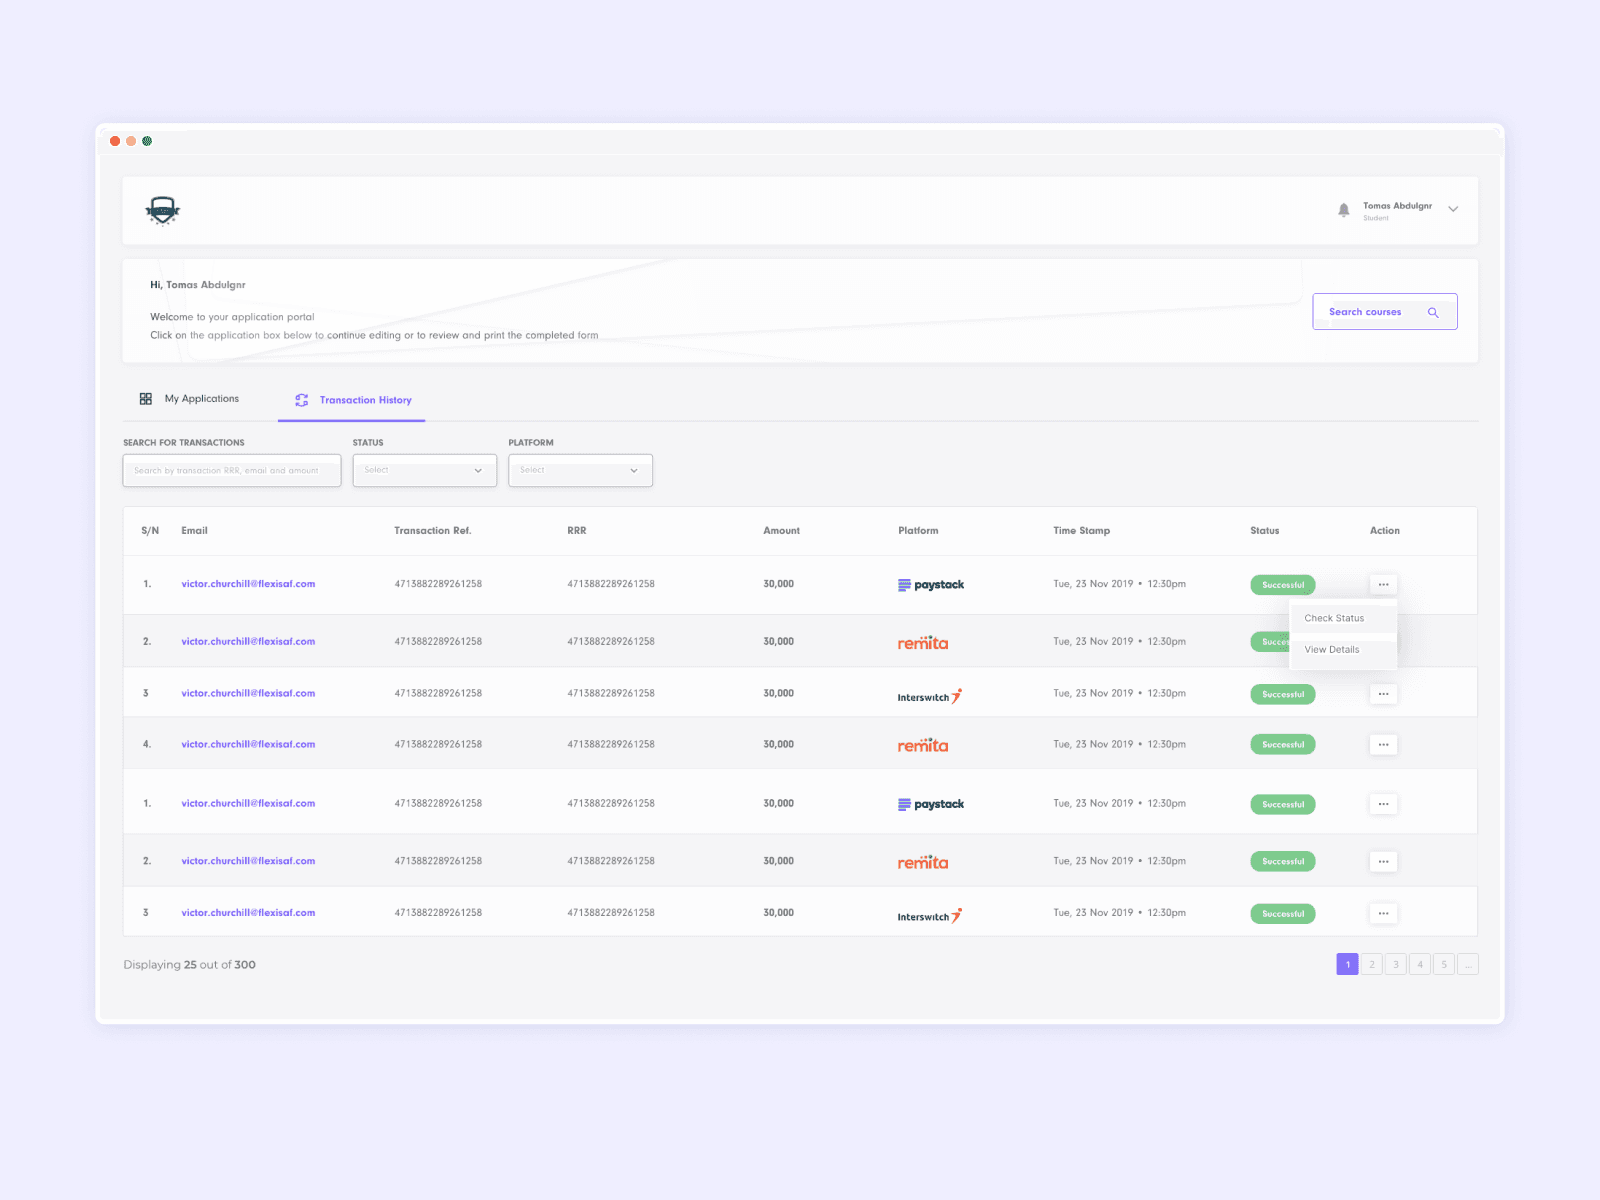The height and width of the screenshot is (1200, 1600).
Task: Open the actions ellipsis on row 4
Action: coord(1383,744)
